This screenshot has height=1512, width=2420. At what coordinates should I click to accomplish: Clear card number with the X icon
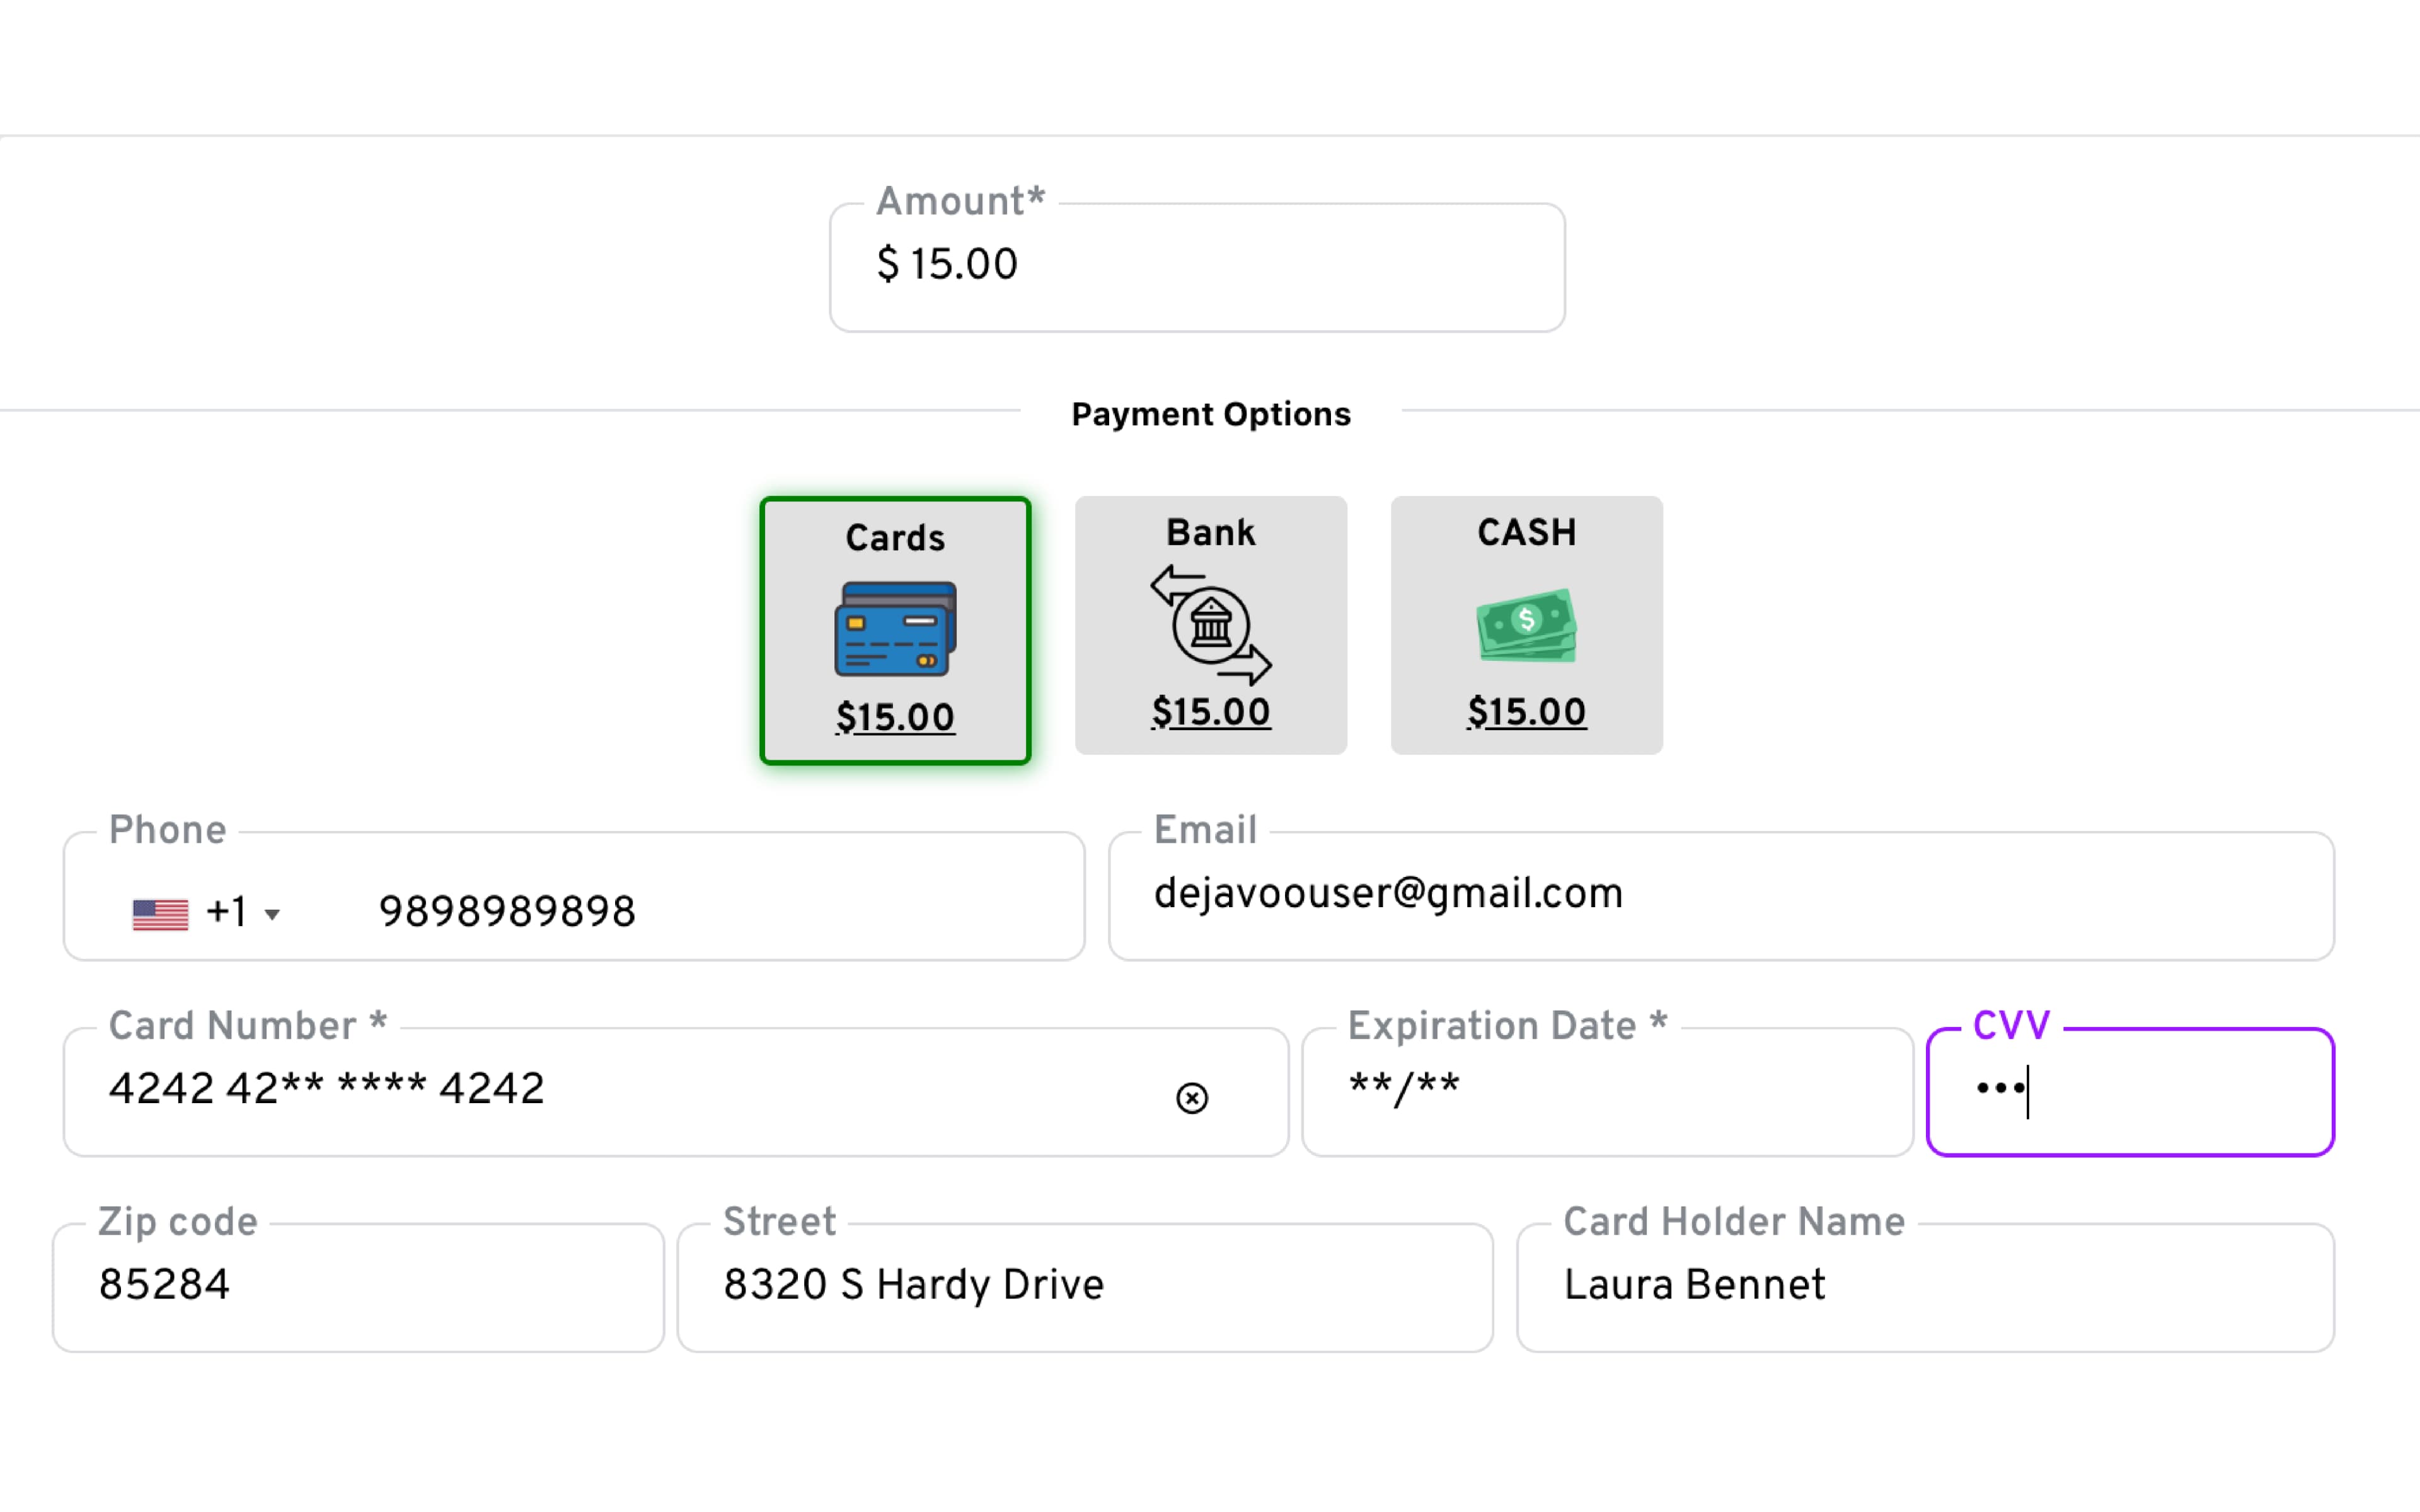click(x=1191, y=1098)
